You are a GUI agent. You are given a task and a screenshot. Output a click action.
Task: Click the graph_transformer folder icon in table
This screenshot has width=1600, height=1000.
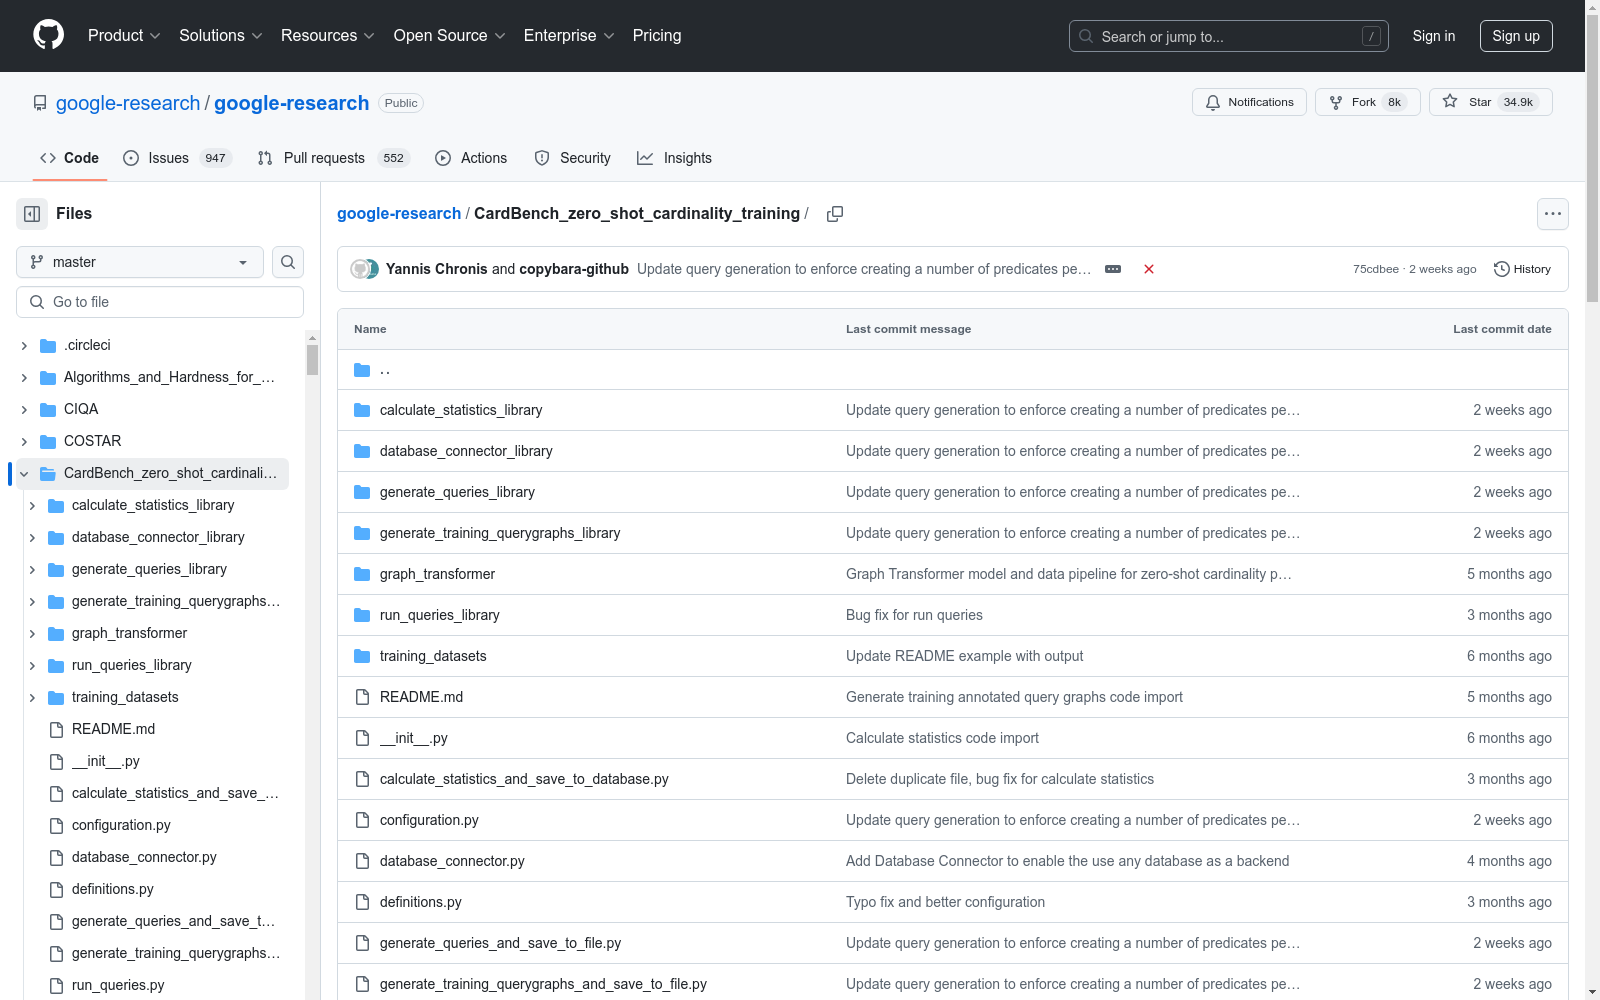tap(362, 574)
